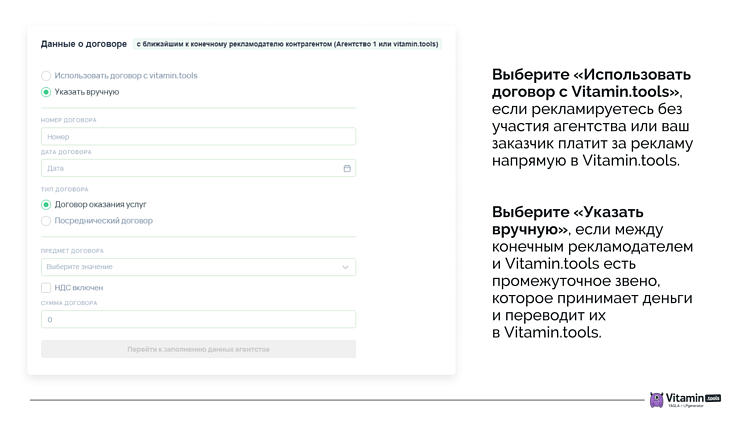Choose 'Договор оказания услуг' contract type

click(46, 205)
